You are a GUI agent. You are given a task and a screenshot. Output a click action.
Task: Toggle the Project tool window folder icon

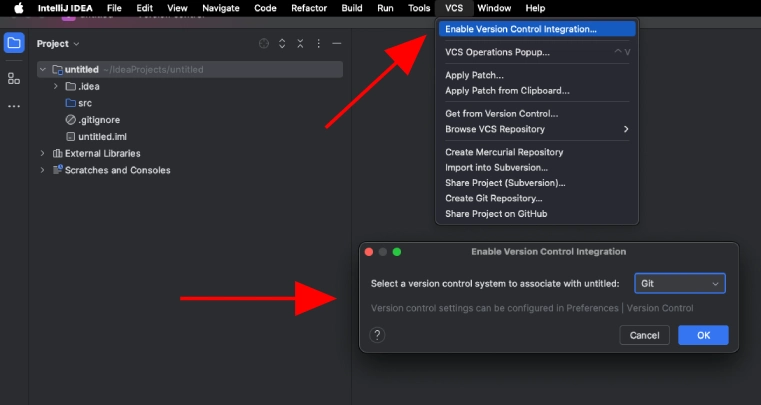pos(14,43)
